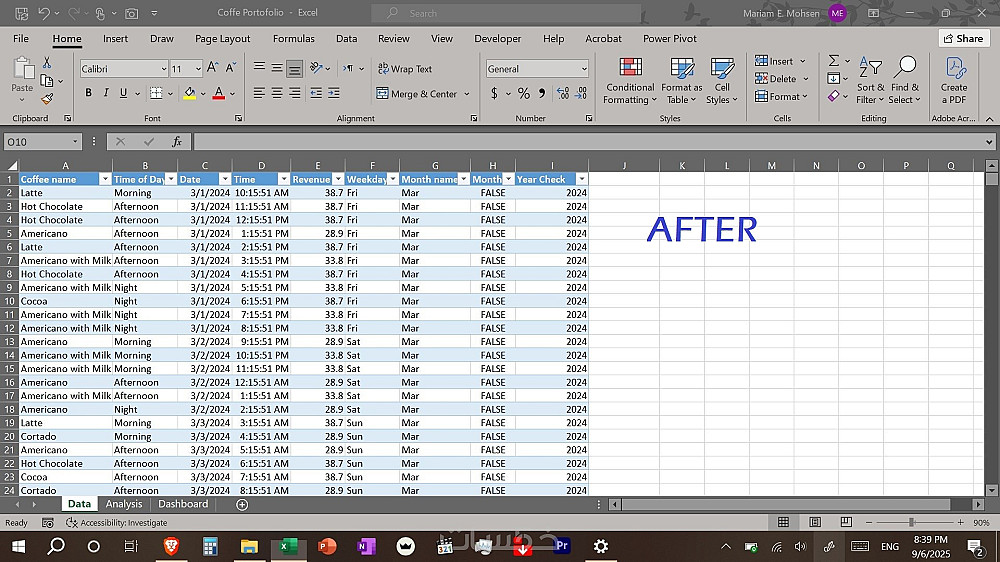The width and height of the screenshot is (1000, 562).
Task: Add a new sheet
Action: (242, 505)
